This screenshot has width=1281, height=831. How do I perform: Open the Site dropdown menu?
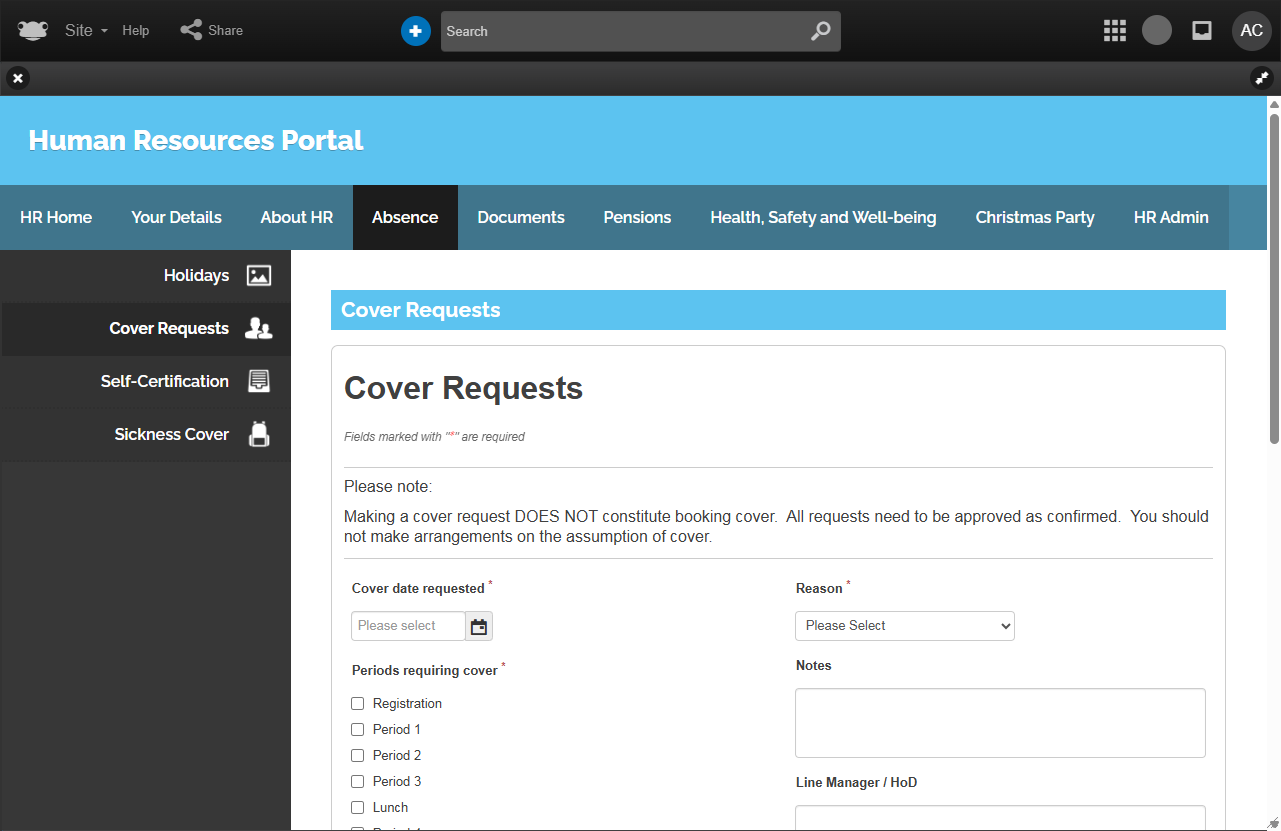click(85, 31)
